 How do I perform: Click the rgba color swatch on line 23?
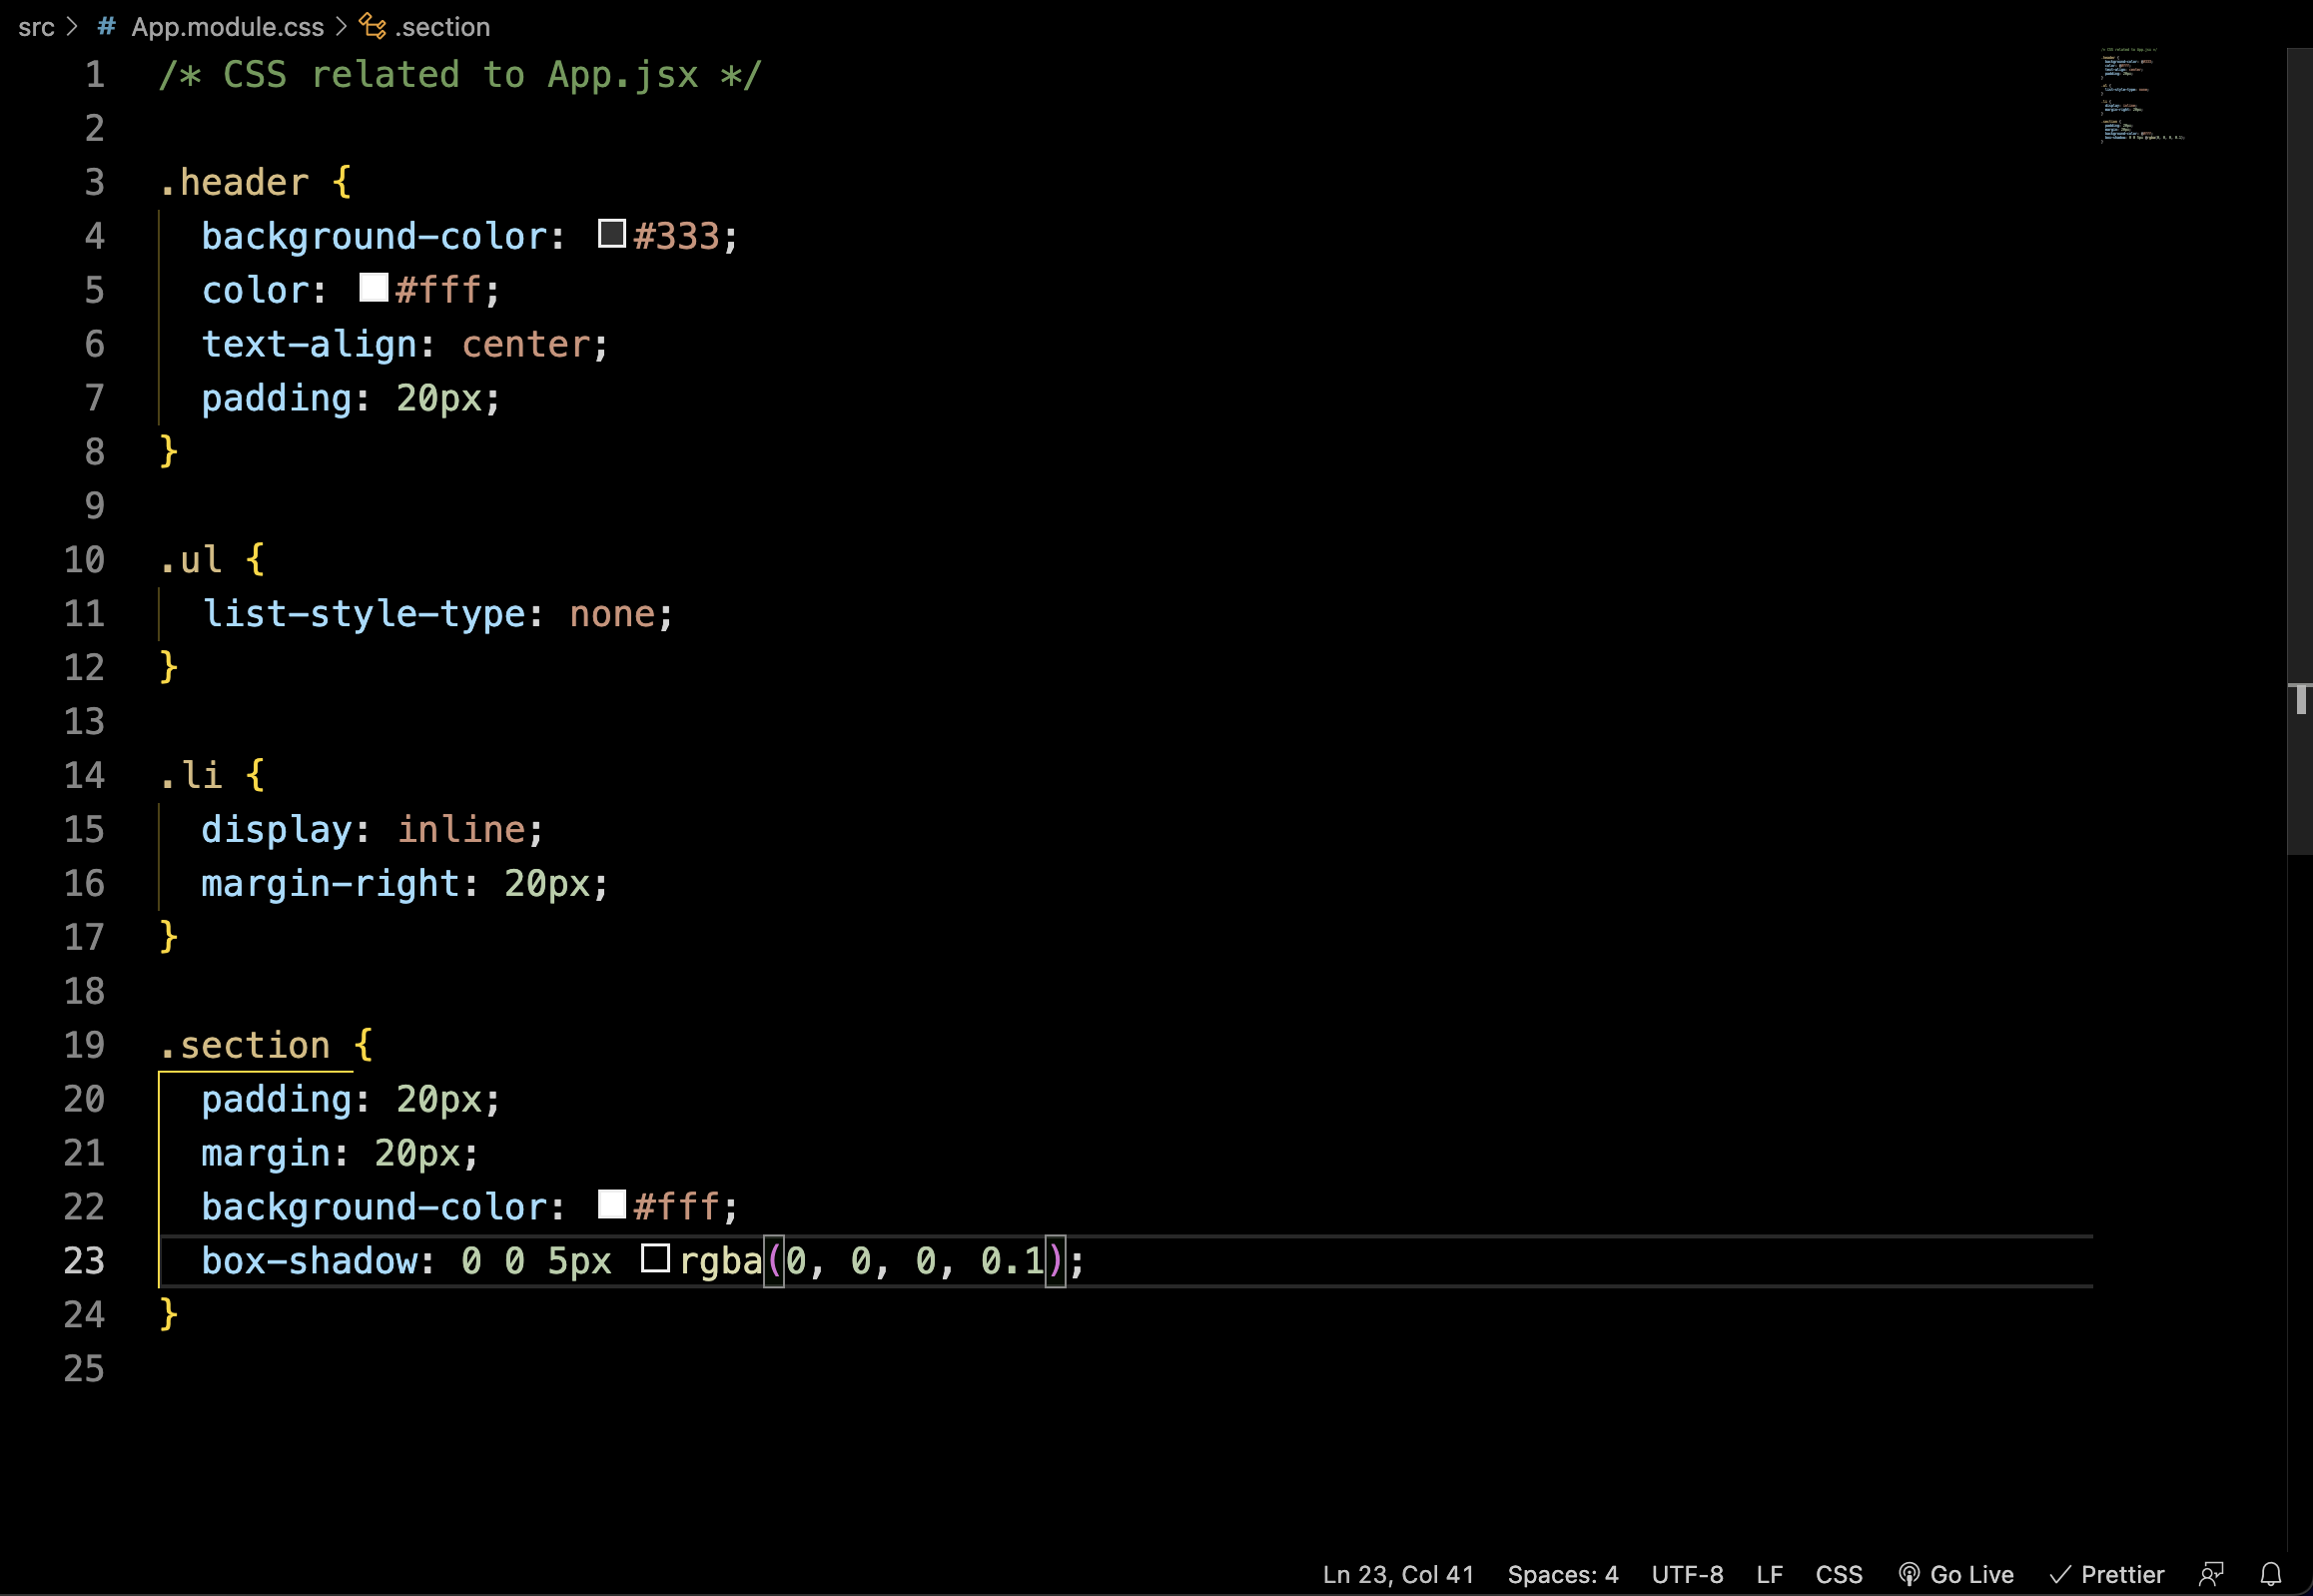click(655, 1259)
